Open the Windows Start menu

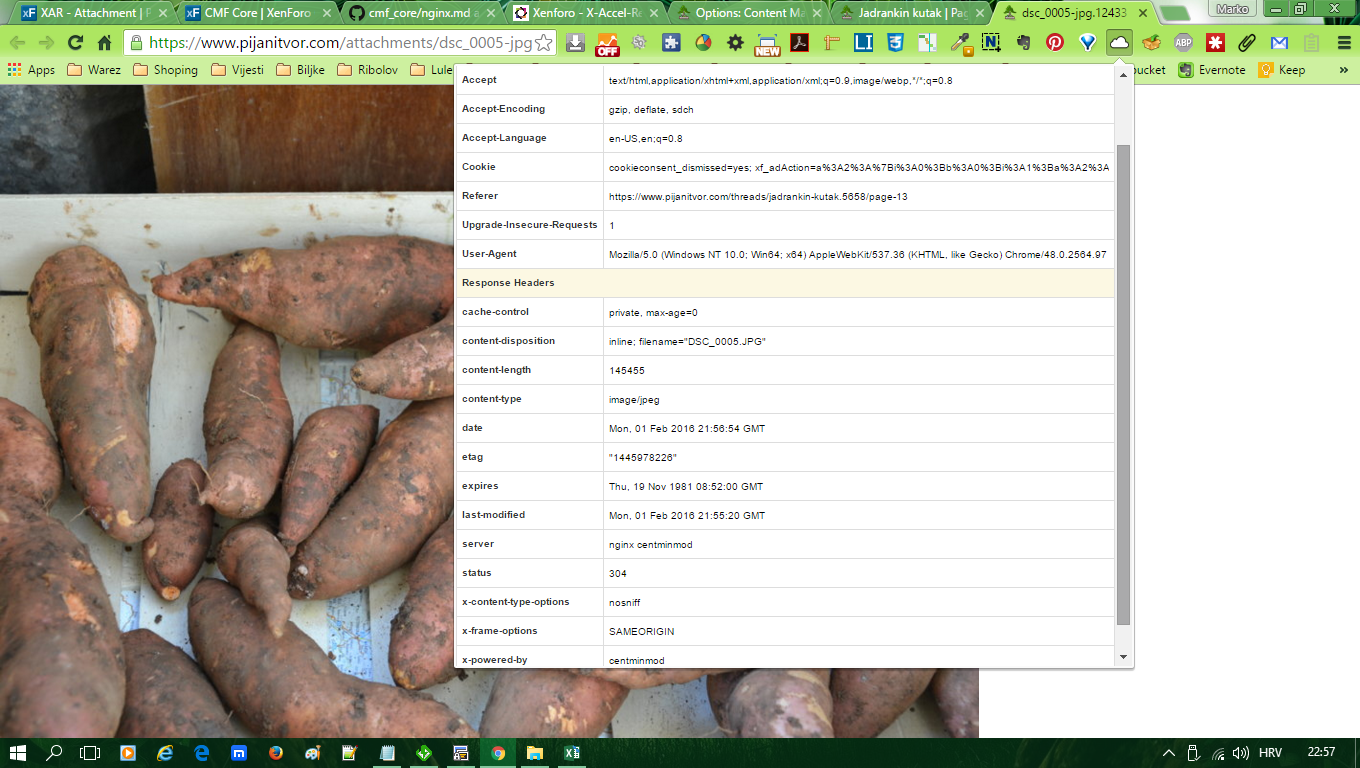click(18, 753)
